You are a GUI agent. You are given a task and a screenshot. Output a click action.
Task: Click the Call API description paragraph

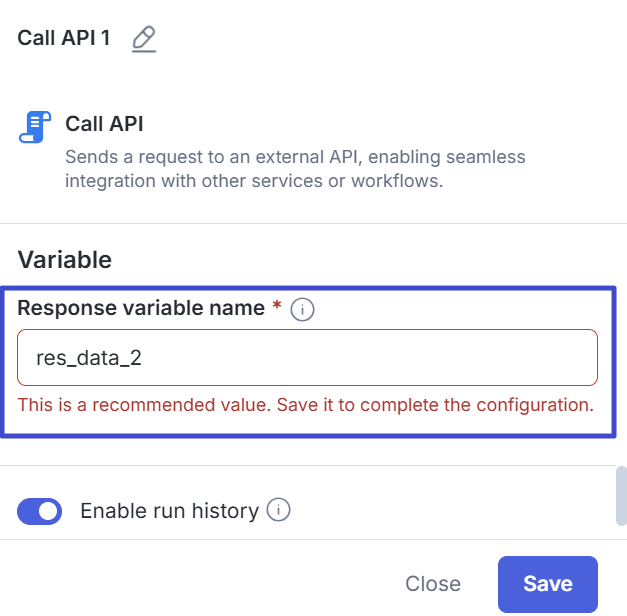[x=295, y=169]
